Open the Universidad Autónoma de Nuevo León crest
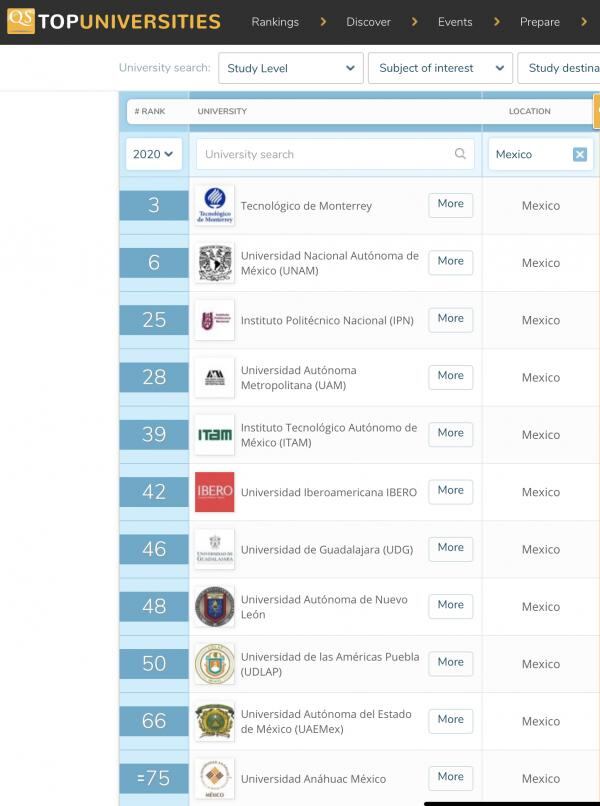 click(214, 607)
